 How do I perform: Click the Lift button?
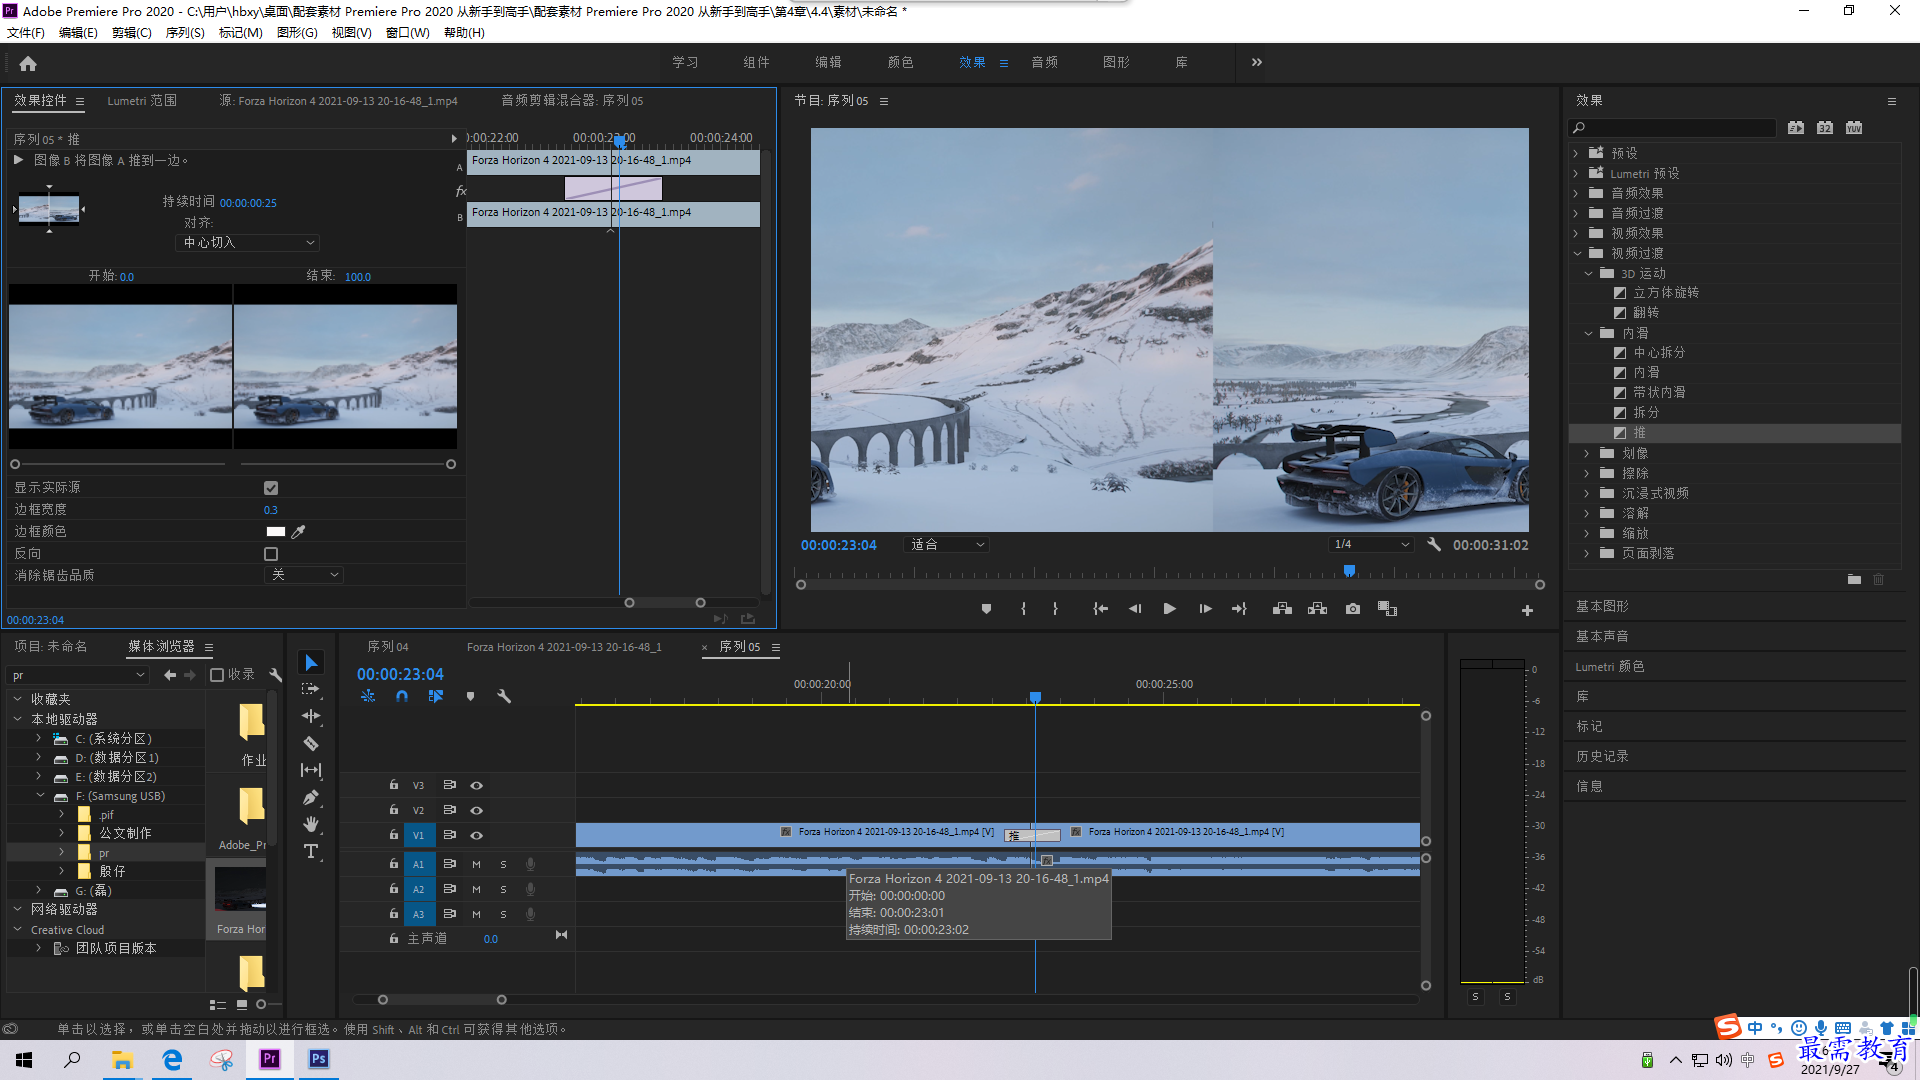click(x=1282, y=609)
